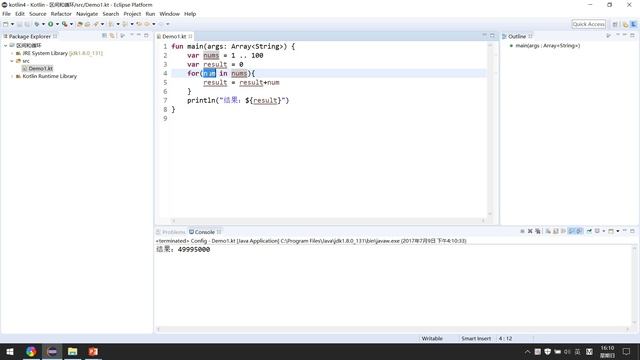Open File Explorer from the taskbar
This screenshot has height=360, width=640.
[73, 351]
